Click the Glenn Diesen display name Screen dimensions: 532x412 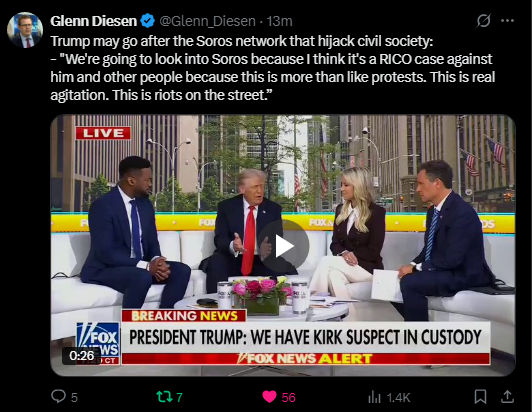pyautogui.click(x=93, y=21)
